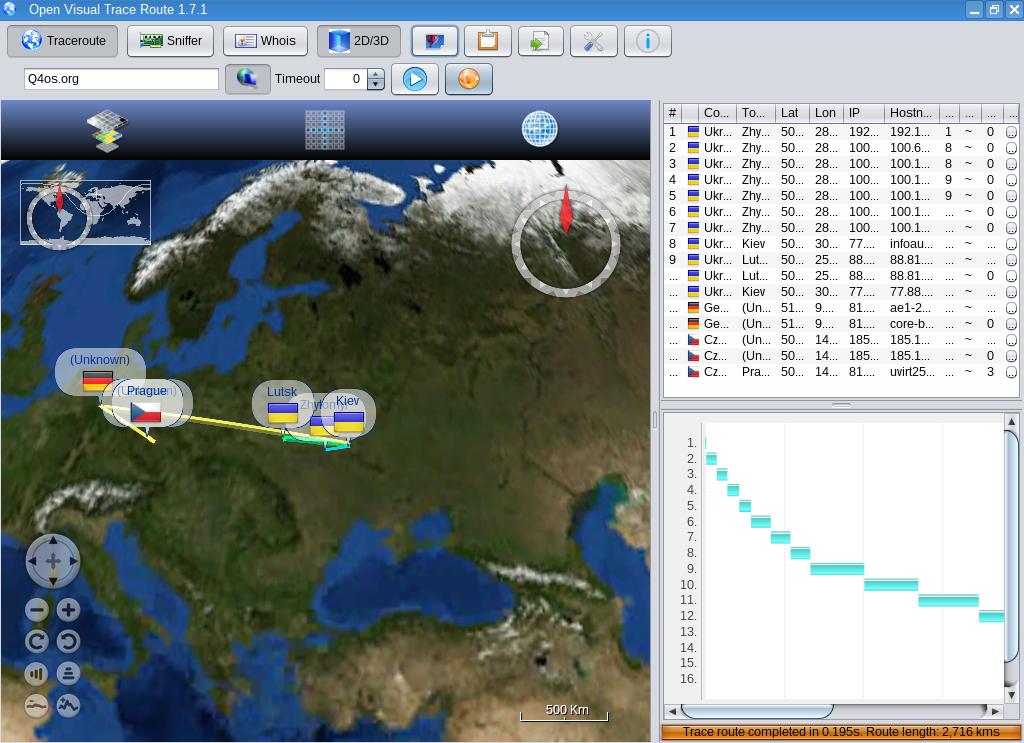Rotate map heading clockwise
Viewport: 1024px width, 743px height.
[37, 642]
